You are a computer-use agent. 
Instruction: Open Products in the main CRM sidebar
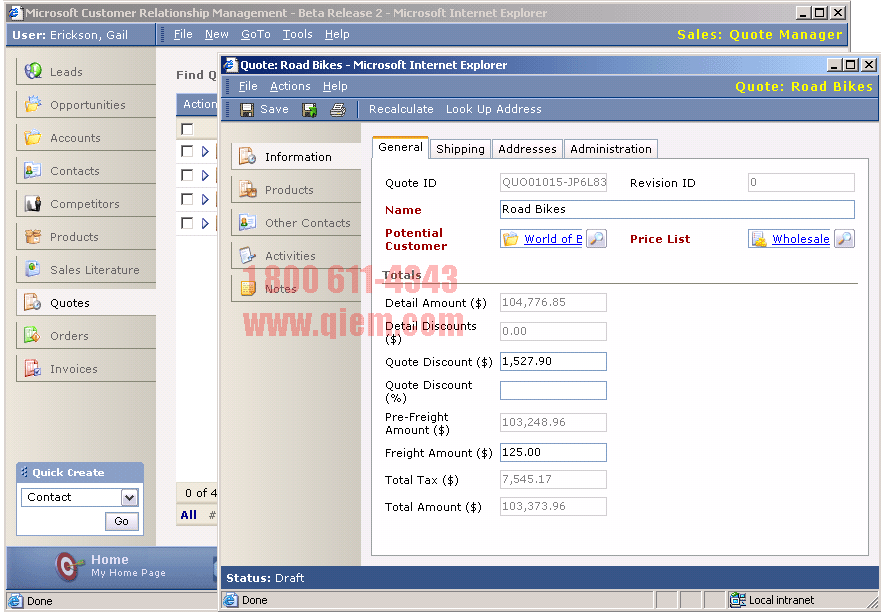pyautogui.click(x=86, y=237)
